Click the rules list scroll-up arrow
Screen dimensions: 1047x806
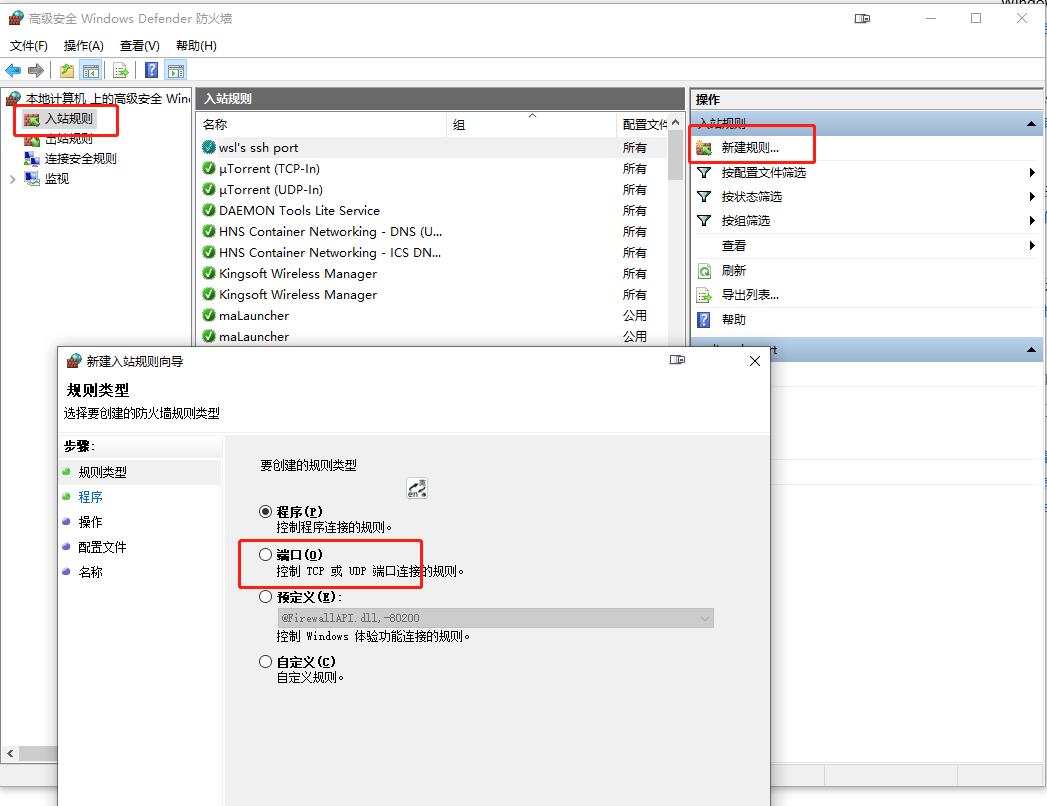tap(676, 123)
